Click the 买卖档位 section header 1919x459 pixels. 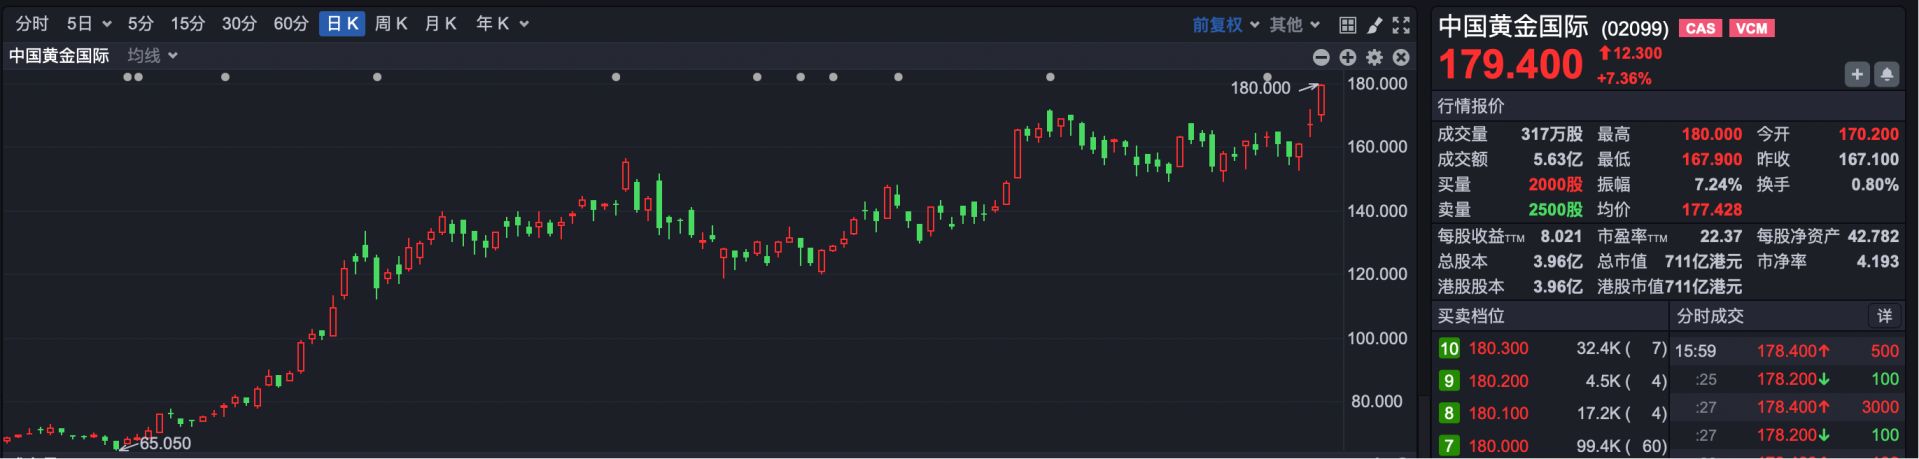[x=1470, y=316]
